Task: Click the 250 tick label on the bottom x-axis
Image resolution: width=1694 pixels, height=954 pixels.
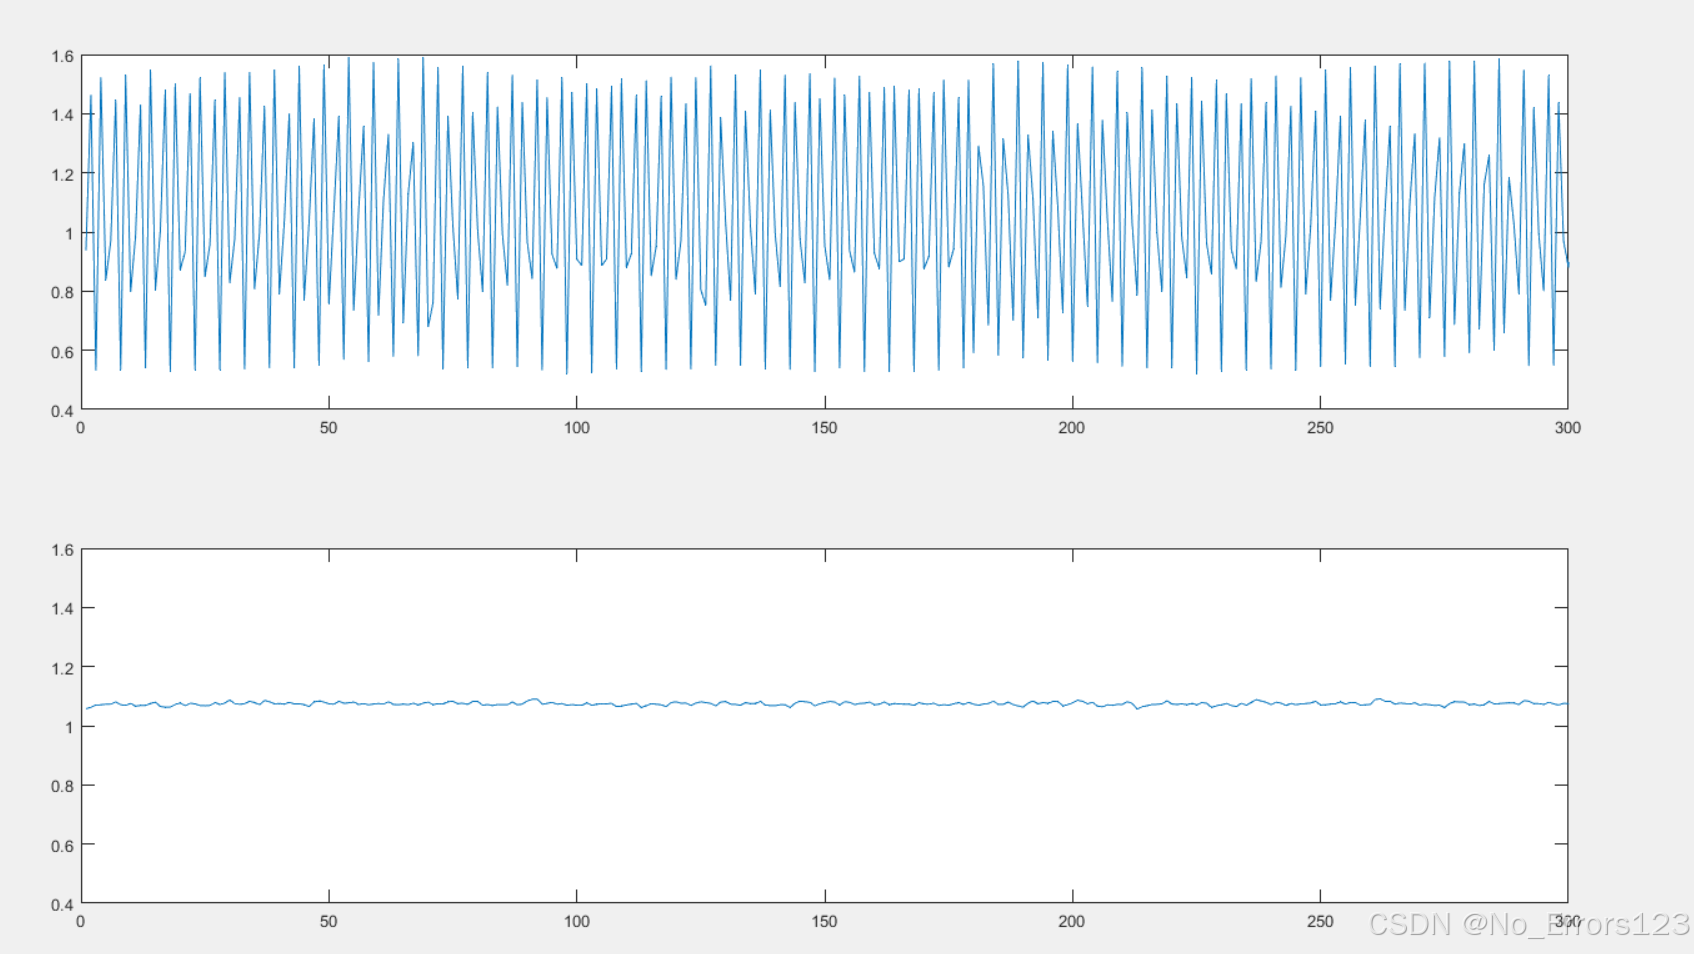Action: tap(1319, 922)
